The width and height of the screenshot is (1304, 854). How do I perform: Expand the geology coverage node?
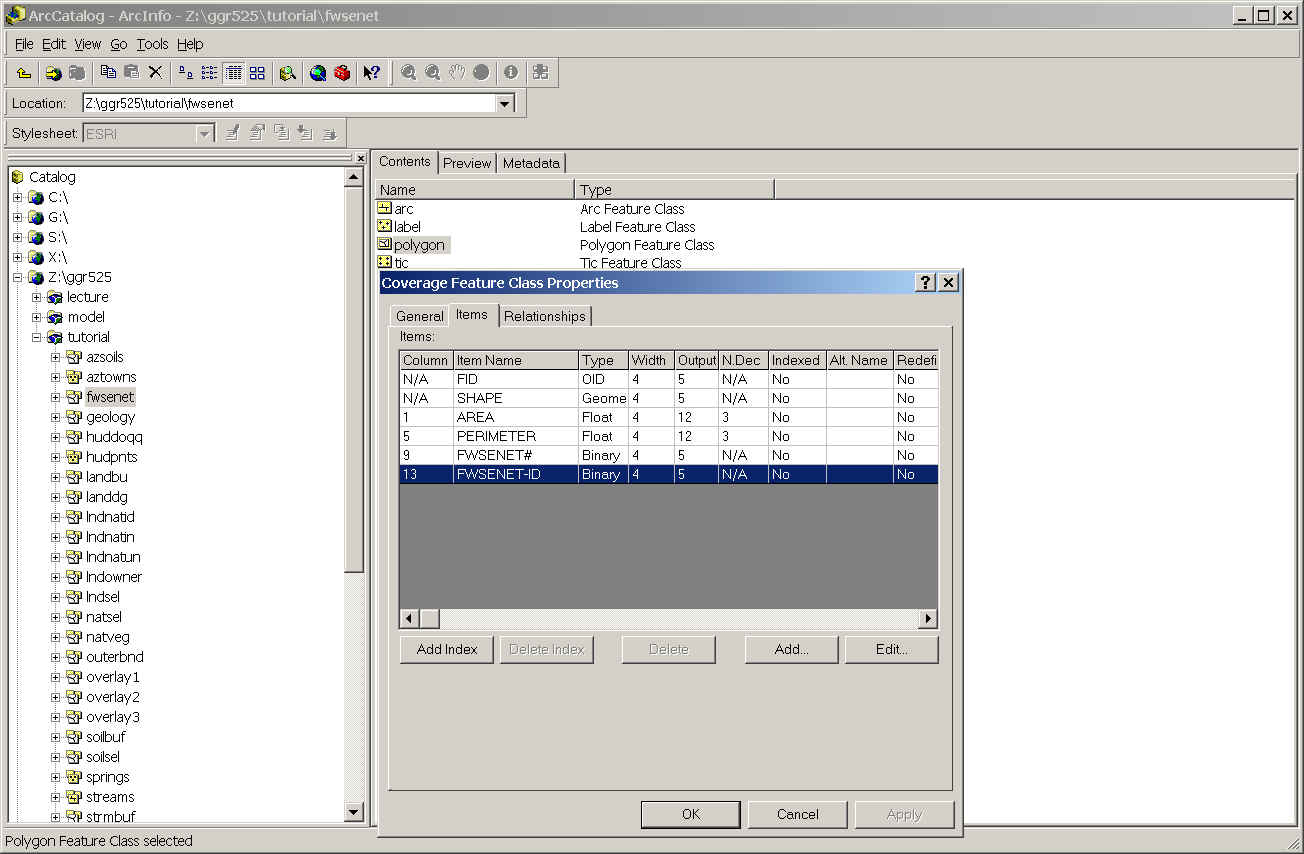point(56,417)
